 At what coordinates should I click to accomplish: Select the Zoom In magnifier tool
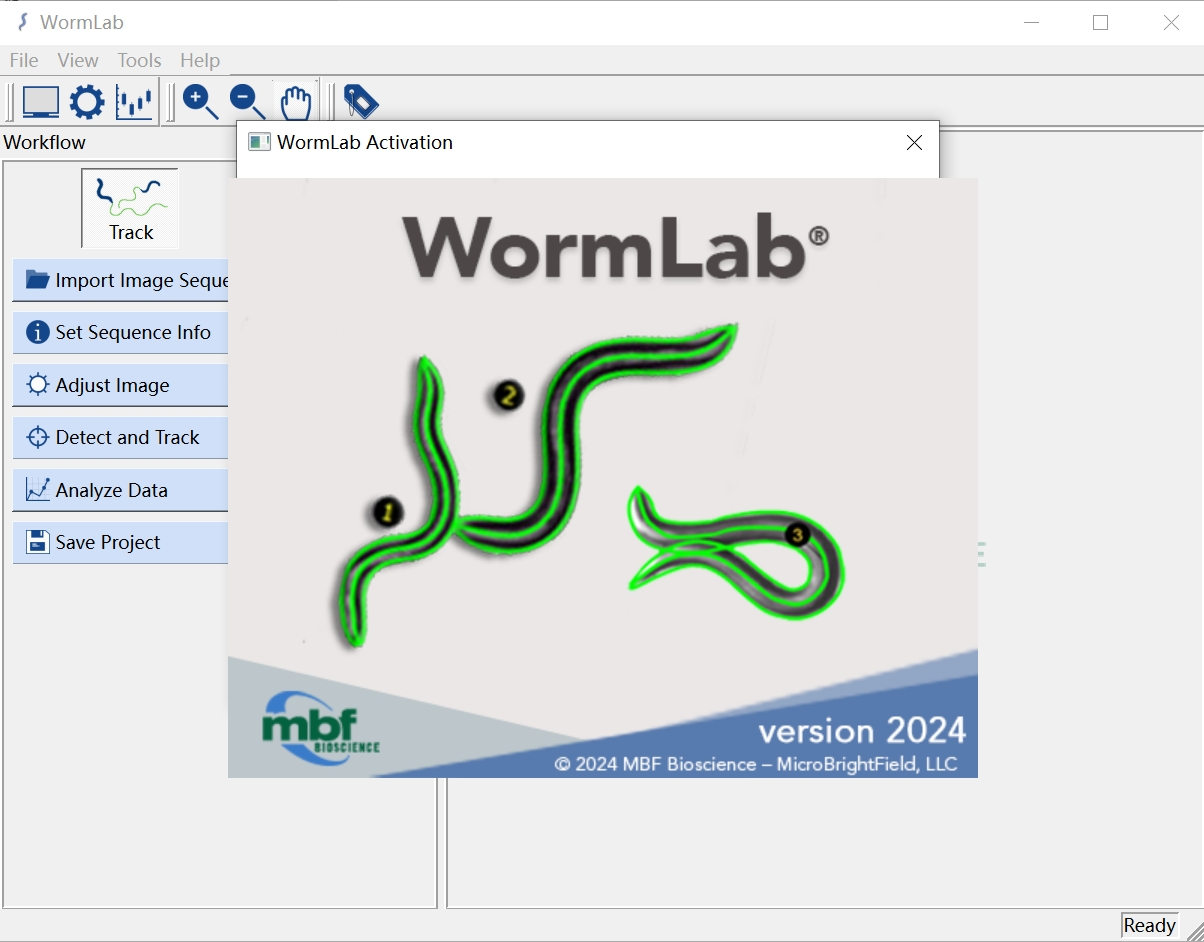click(x=200, y=102)
